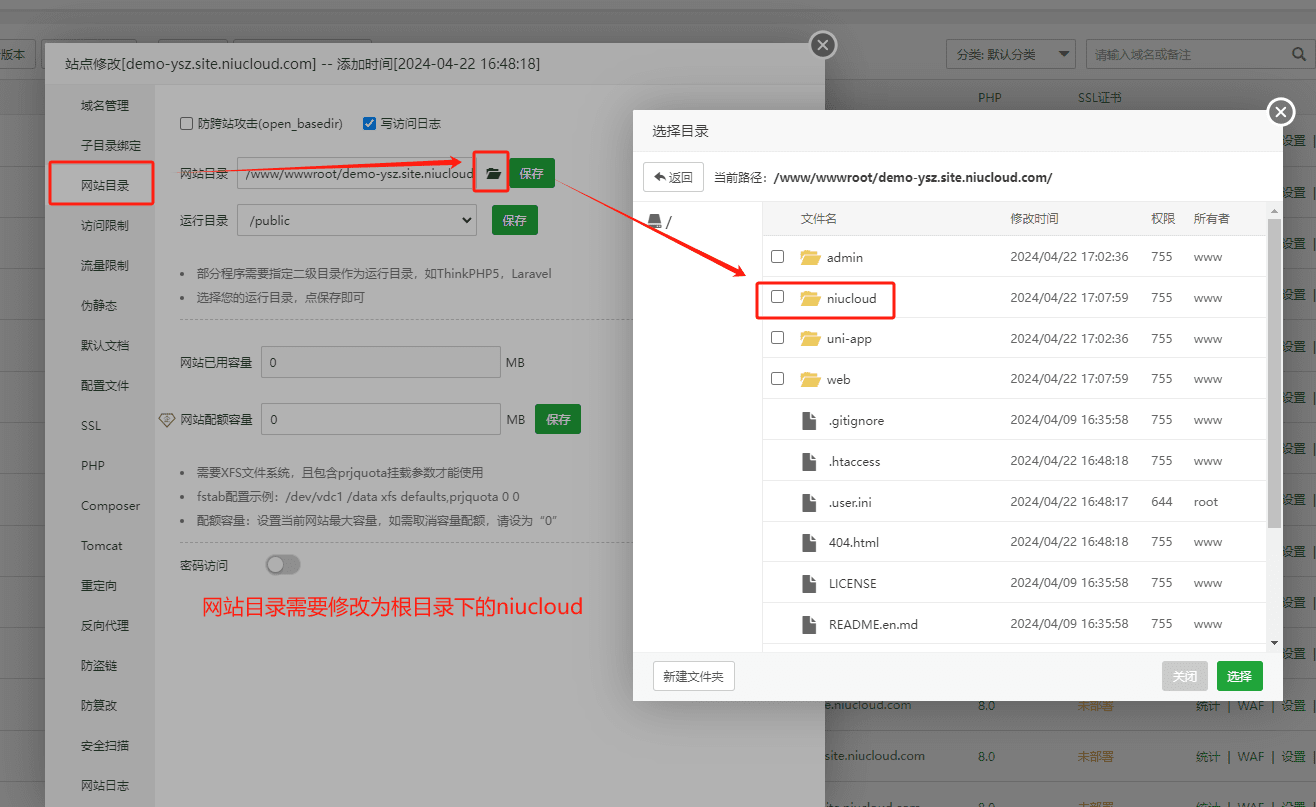The image size is (1316, 807).
Task: Click the uni-app folder icon
Action: point(810,338)
